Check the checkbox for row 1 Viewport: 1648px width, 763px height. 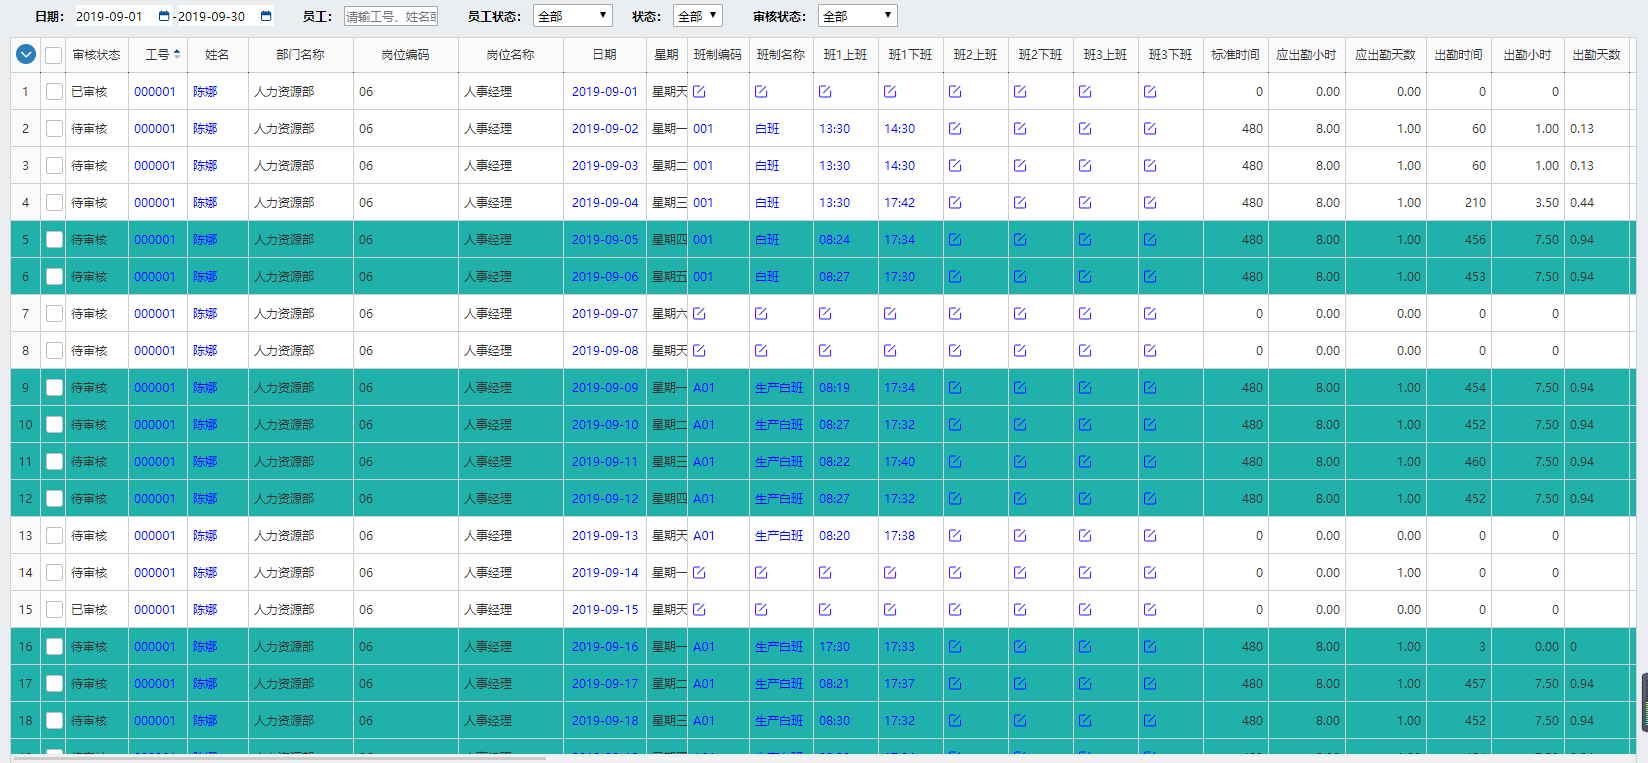point(54,92)
